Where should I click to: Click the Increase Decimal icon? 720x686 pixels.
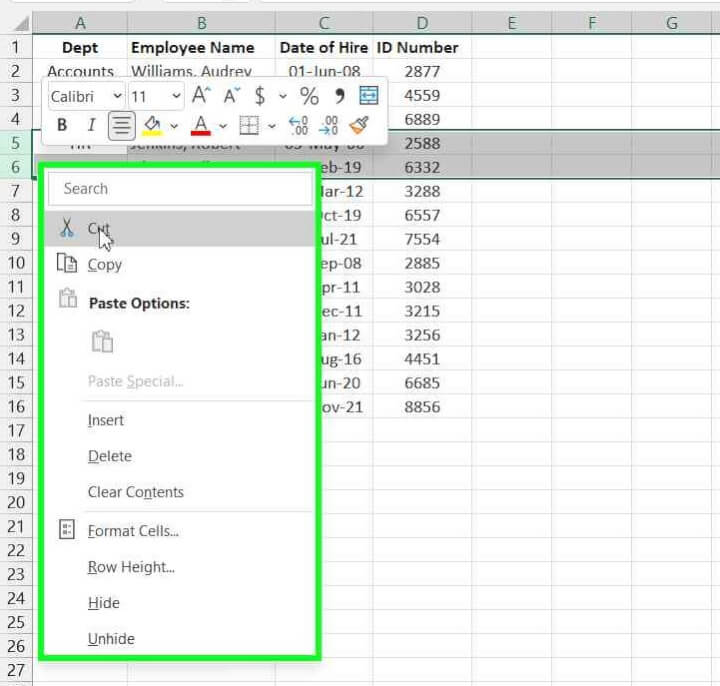click(298, 126)
